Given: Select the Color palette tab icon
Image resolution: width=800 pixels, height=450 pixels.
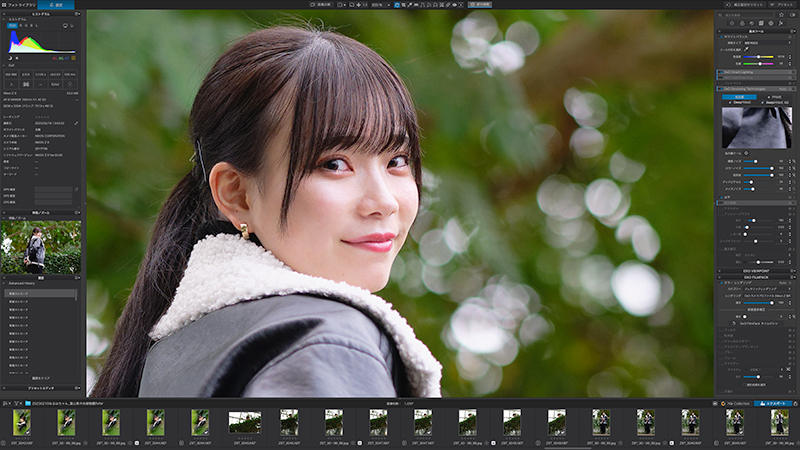Looking at the screenshot, I should pos(742,23).
